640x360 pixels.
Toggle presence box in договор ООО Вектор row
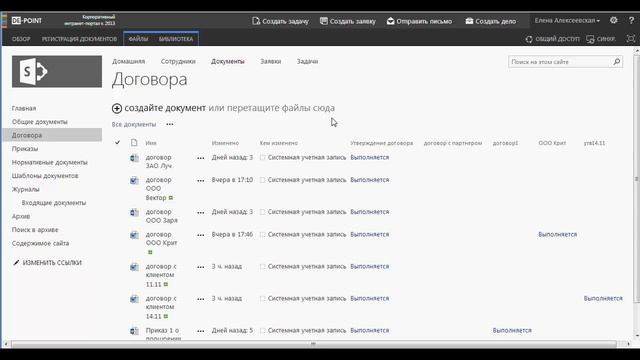(262, 180)
